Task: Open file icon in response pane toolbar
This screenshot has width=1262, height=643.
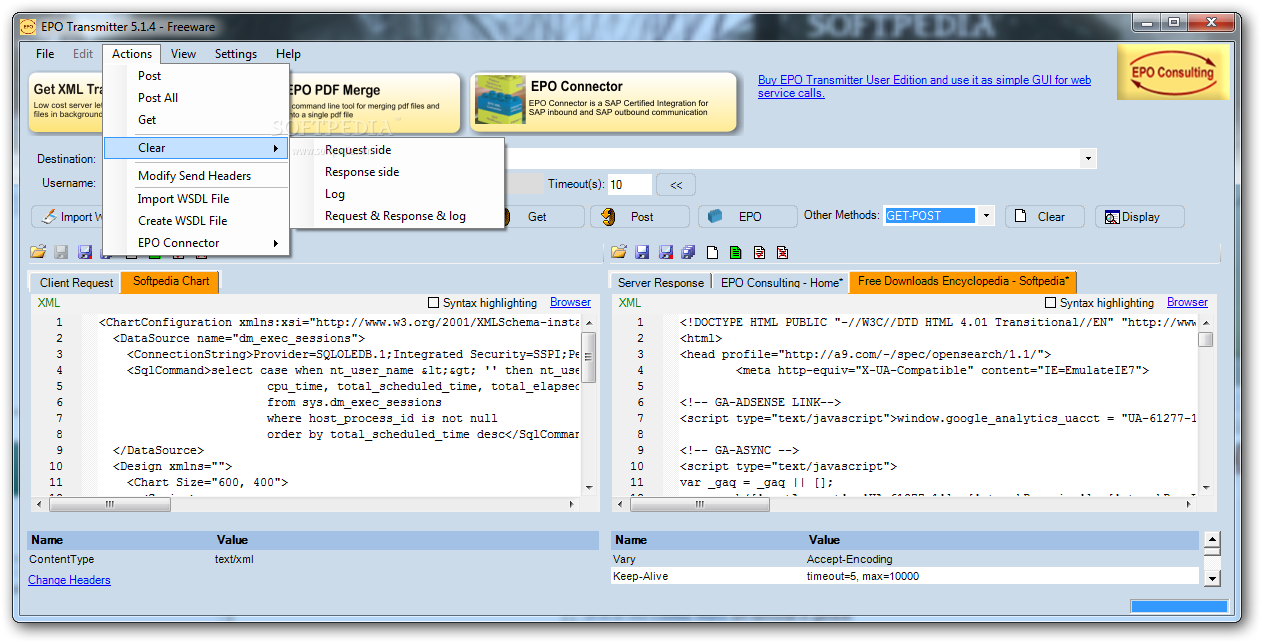Action: pos(619,252)
